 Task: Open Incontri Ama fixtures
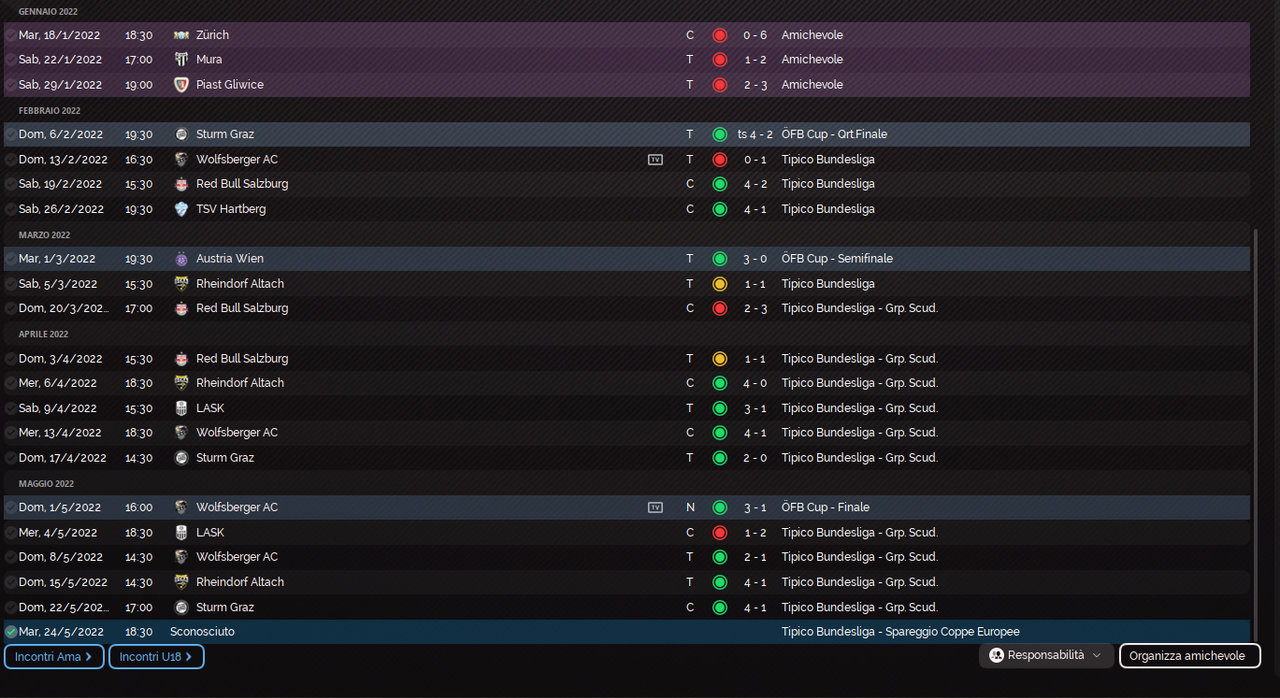tap(54, 656)
